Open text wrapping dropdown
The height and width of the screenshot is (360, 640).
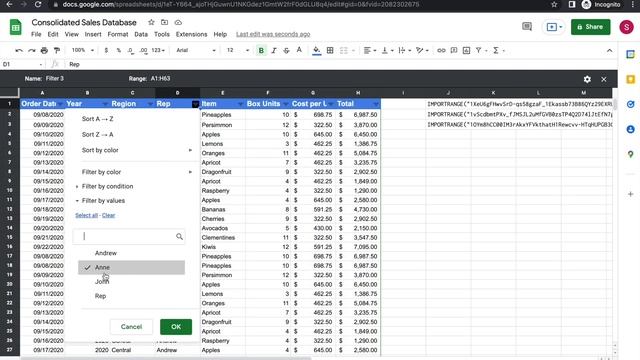[404, 50]
